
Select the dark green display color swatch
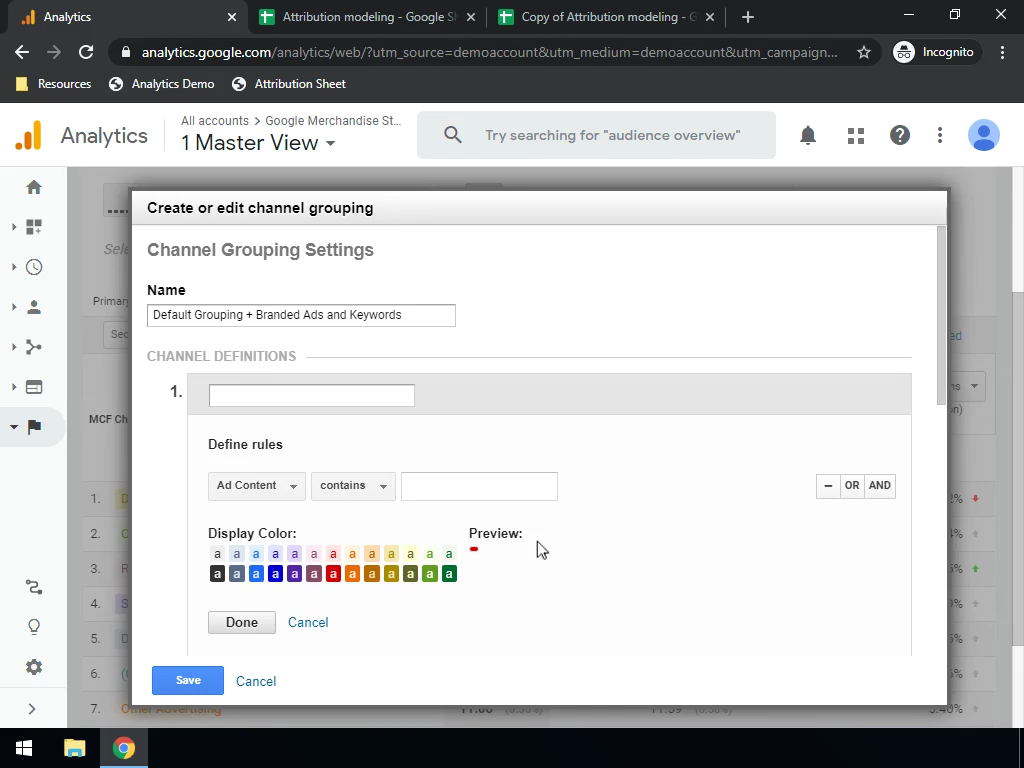pyautogui.click(x=449, y=574)
